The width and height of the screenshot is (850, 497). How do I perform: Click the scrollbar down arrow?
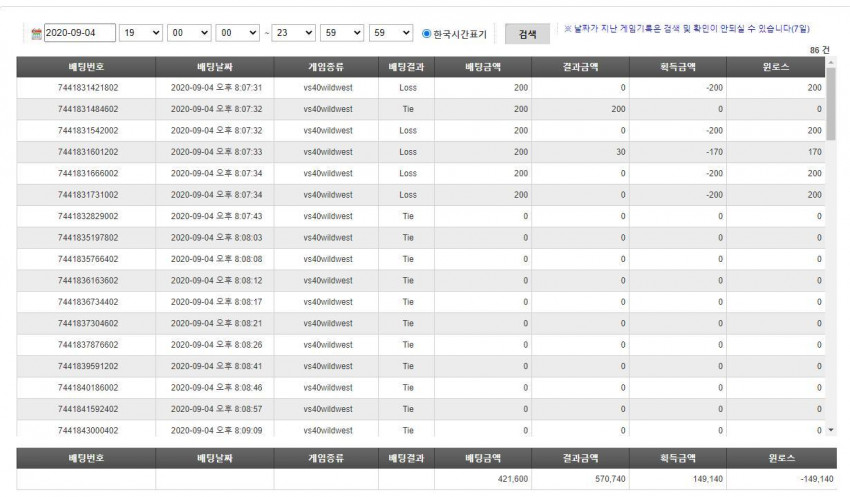(831, 430)
